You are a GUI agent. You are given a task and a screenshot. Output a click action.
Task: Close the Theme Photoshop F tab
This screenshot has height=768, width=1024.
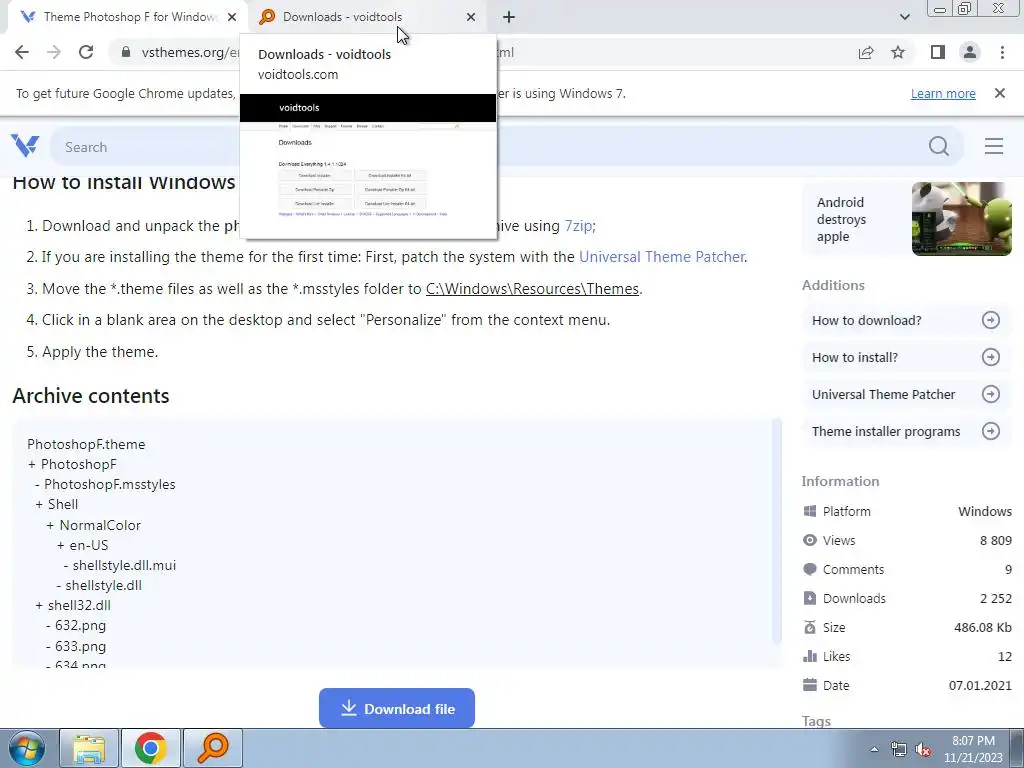(x=232, y=17)
